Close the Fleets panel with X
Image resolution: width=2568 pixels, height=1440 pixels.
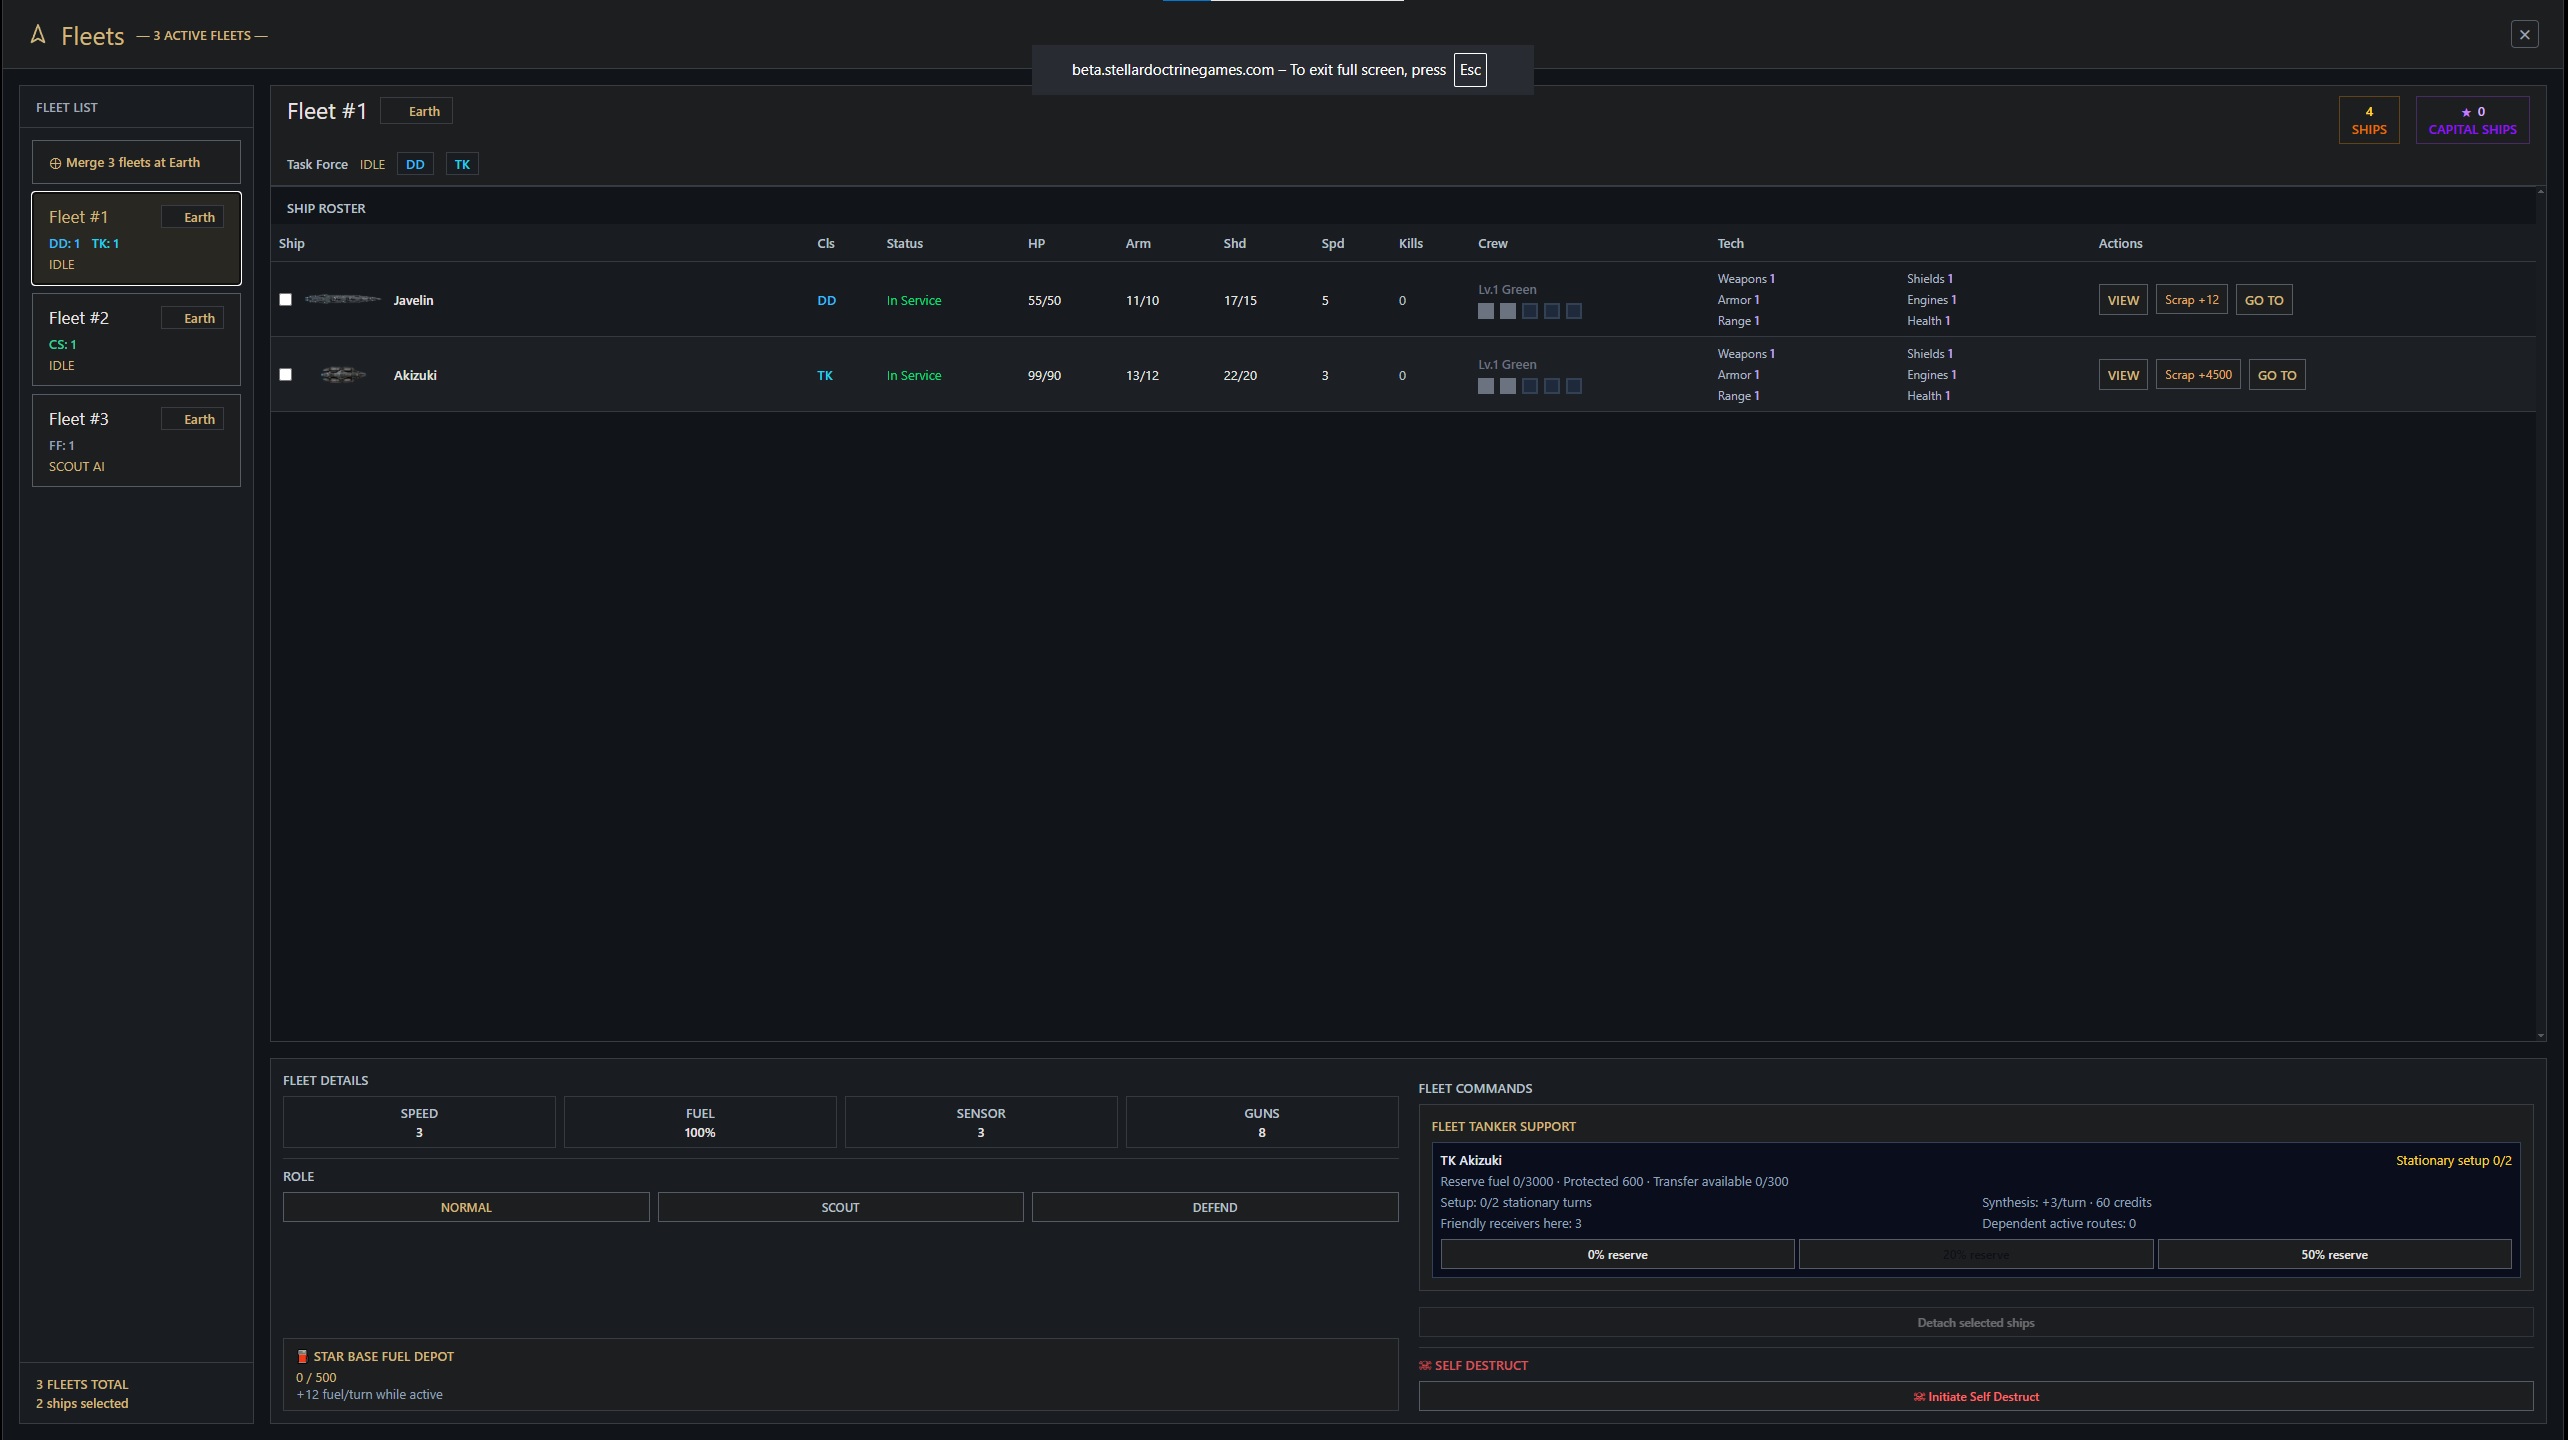tap(2524, 35)
